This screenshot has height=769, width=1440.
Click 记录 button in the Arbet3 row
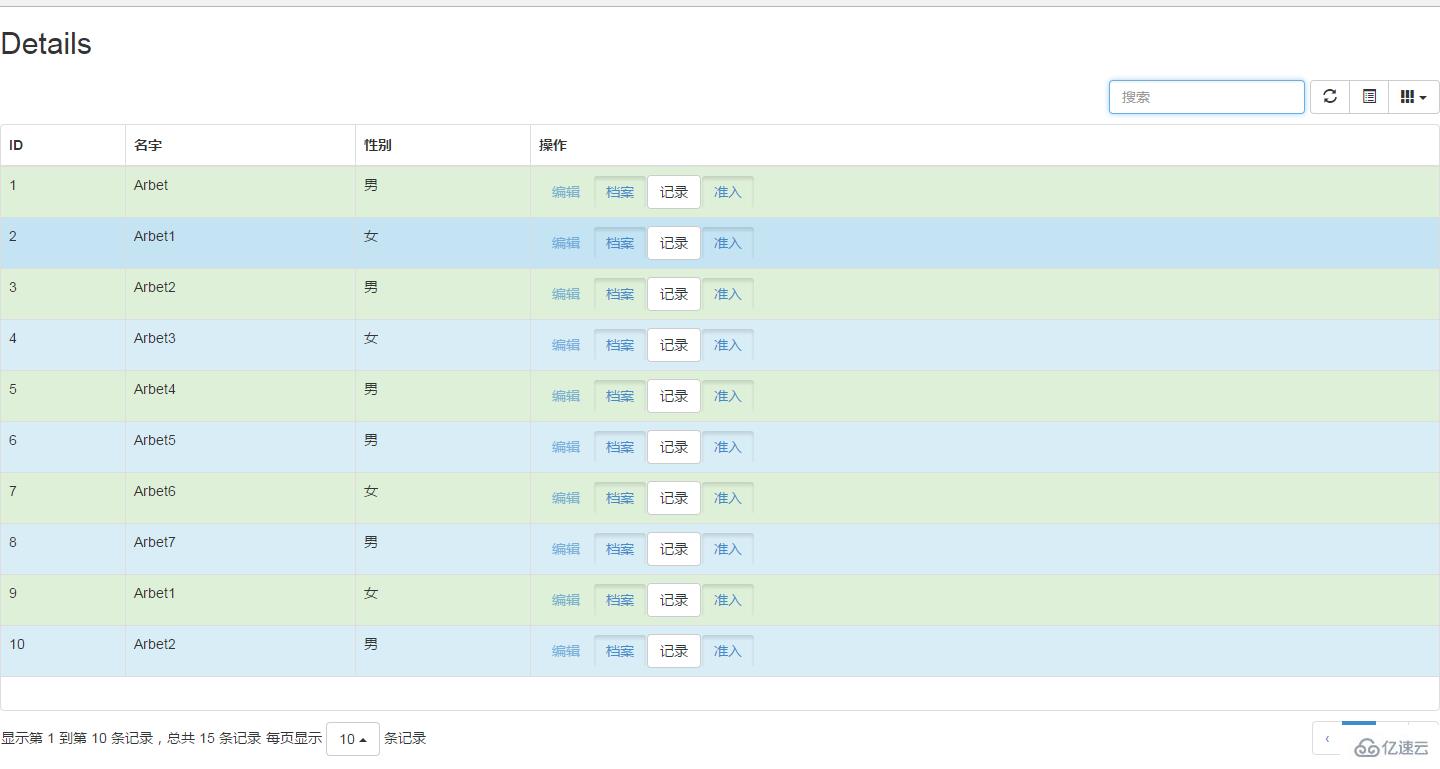pos(674,345)
